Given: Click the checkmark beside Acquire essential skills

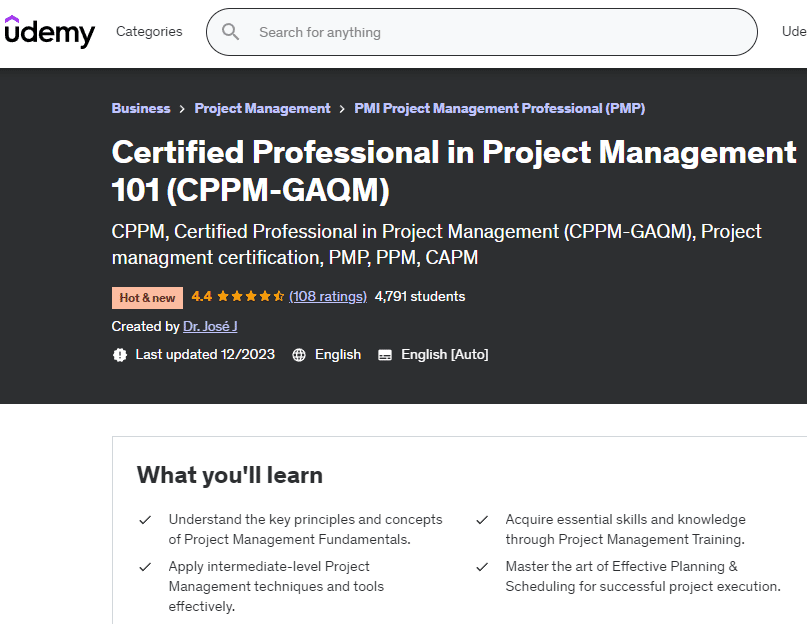Looking at the screenshot, I should tap(482, 520).
